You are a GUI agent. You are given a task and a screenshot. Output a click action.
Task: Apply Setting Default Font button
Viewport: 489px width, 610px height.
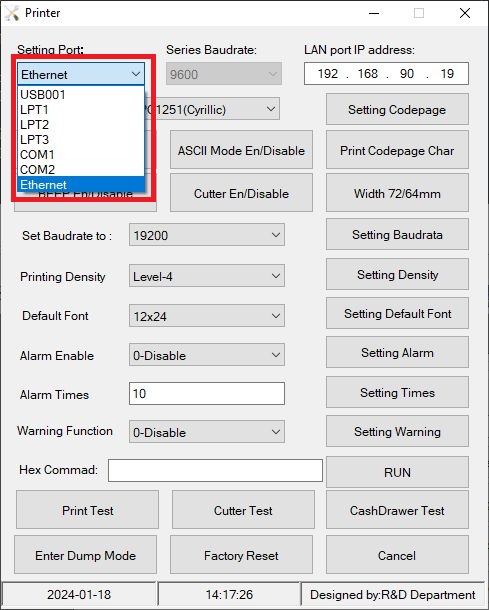[397, 314]
